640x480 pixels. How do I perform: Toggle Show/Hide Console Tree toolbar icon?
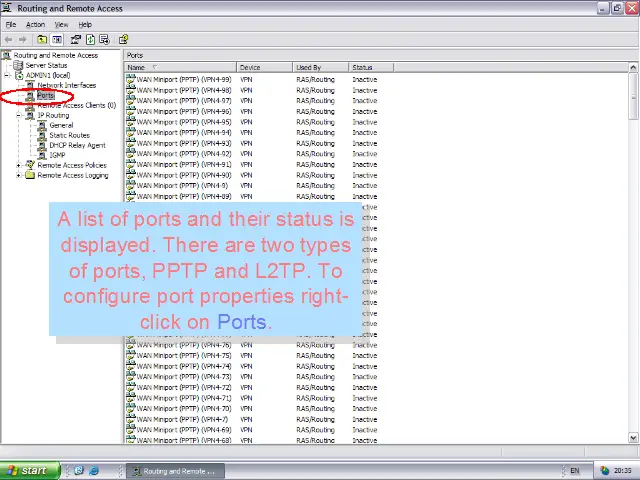pyautogui.click(x=57, y=40)
